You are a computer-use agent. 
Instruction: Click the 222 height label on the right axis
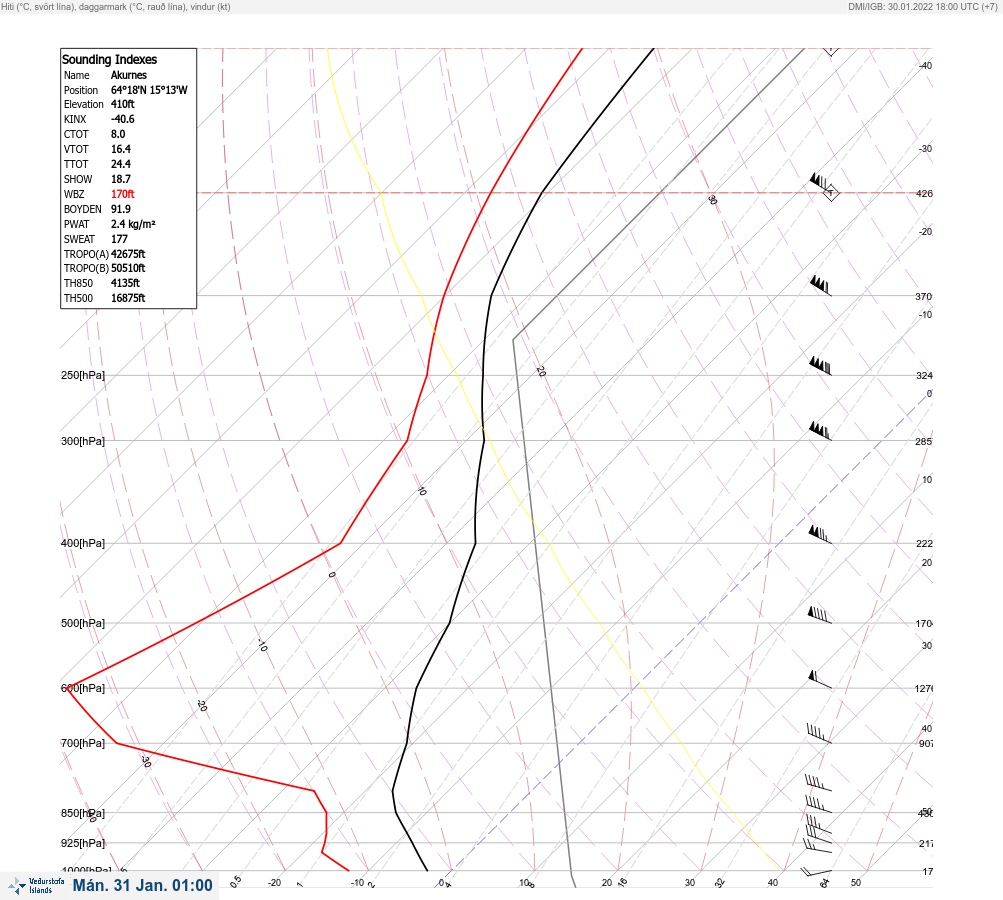pos(924,544)
